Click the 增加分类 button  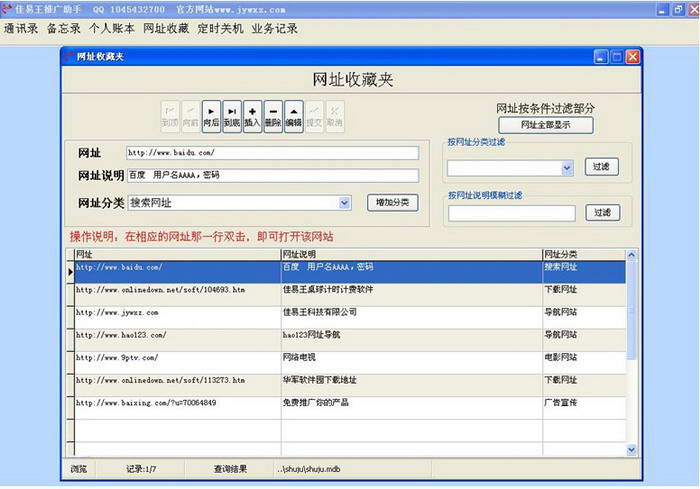(x=392, y=203)
